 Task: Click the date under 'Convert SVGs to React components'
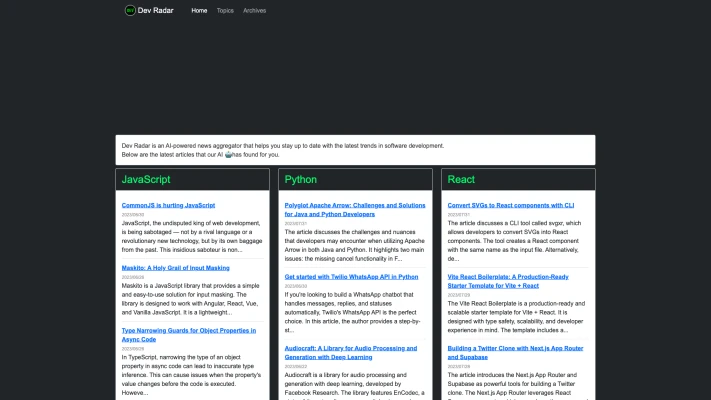click(459, 215)
